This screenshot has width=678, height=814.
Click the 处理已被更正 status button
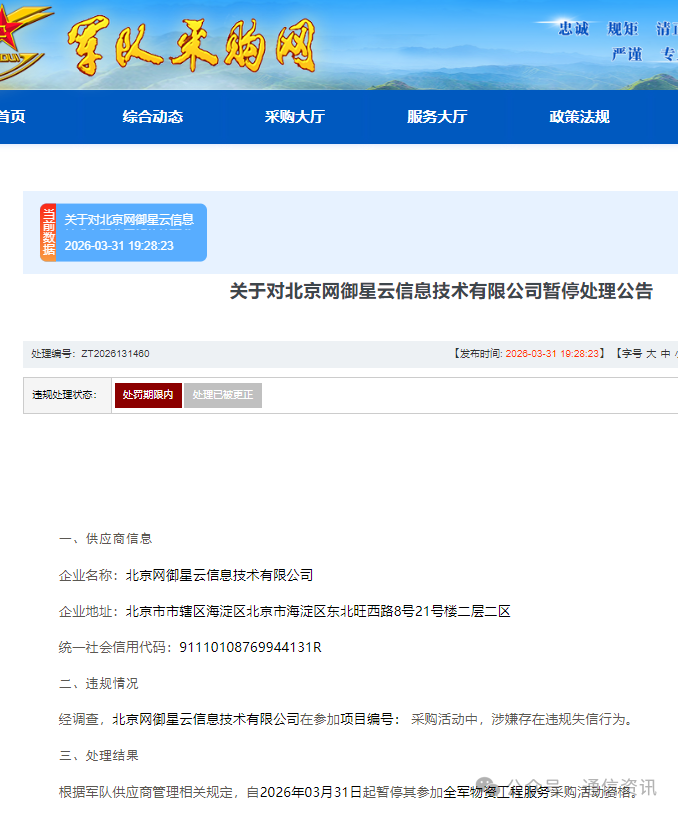[x=223, y=395]
